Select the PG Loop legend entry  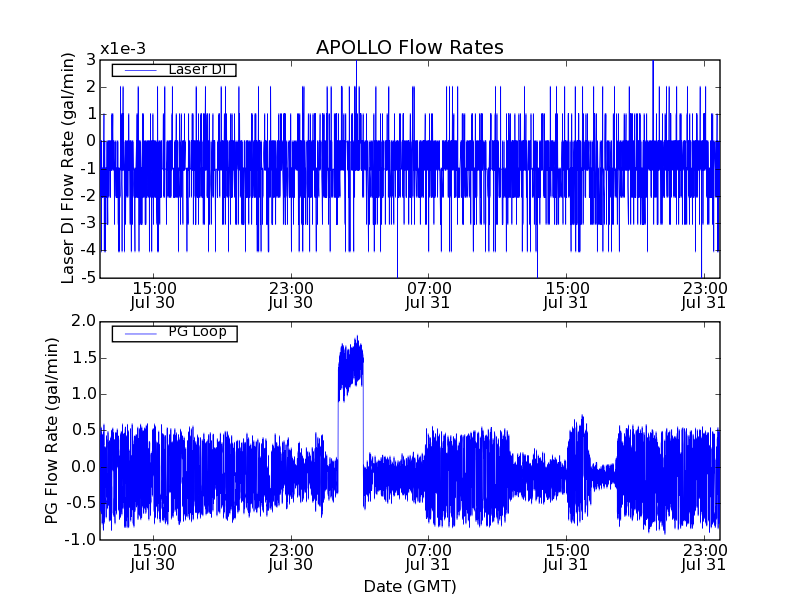174,333
